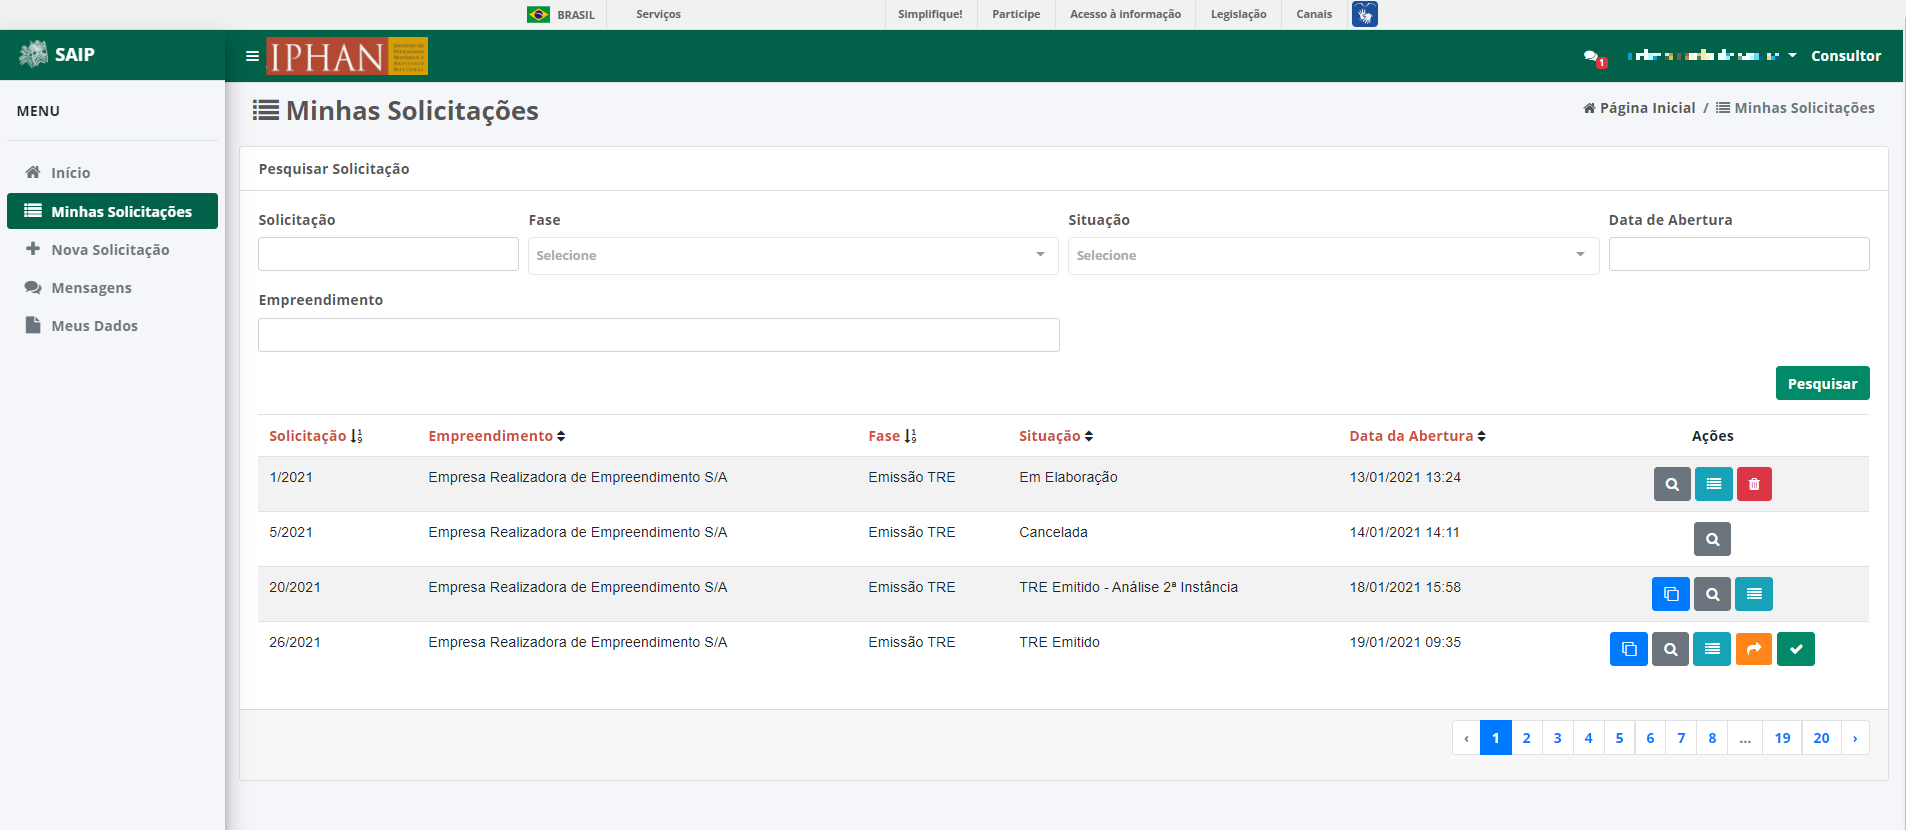This screenshot has width=1906, height=830.
Task: Go to page 3 of results
Action: (x=1557, y=738)
